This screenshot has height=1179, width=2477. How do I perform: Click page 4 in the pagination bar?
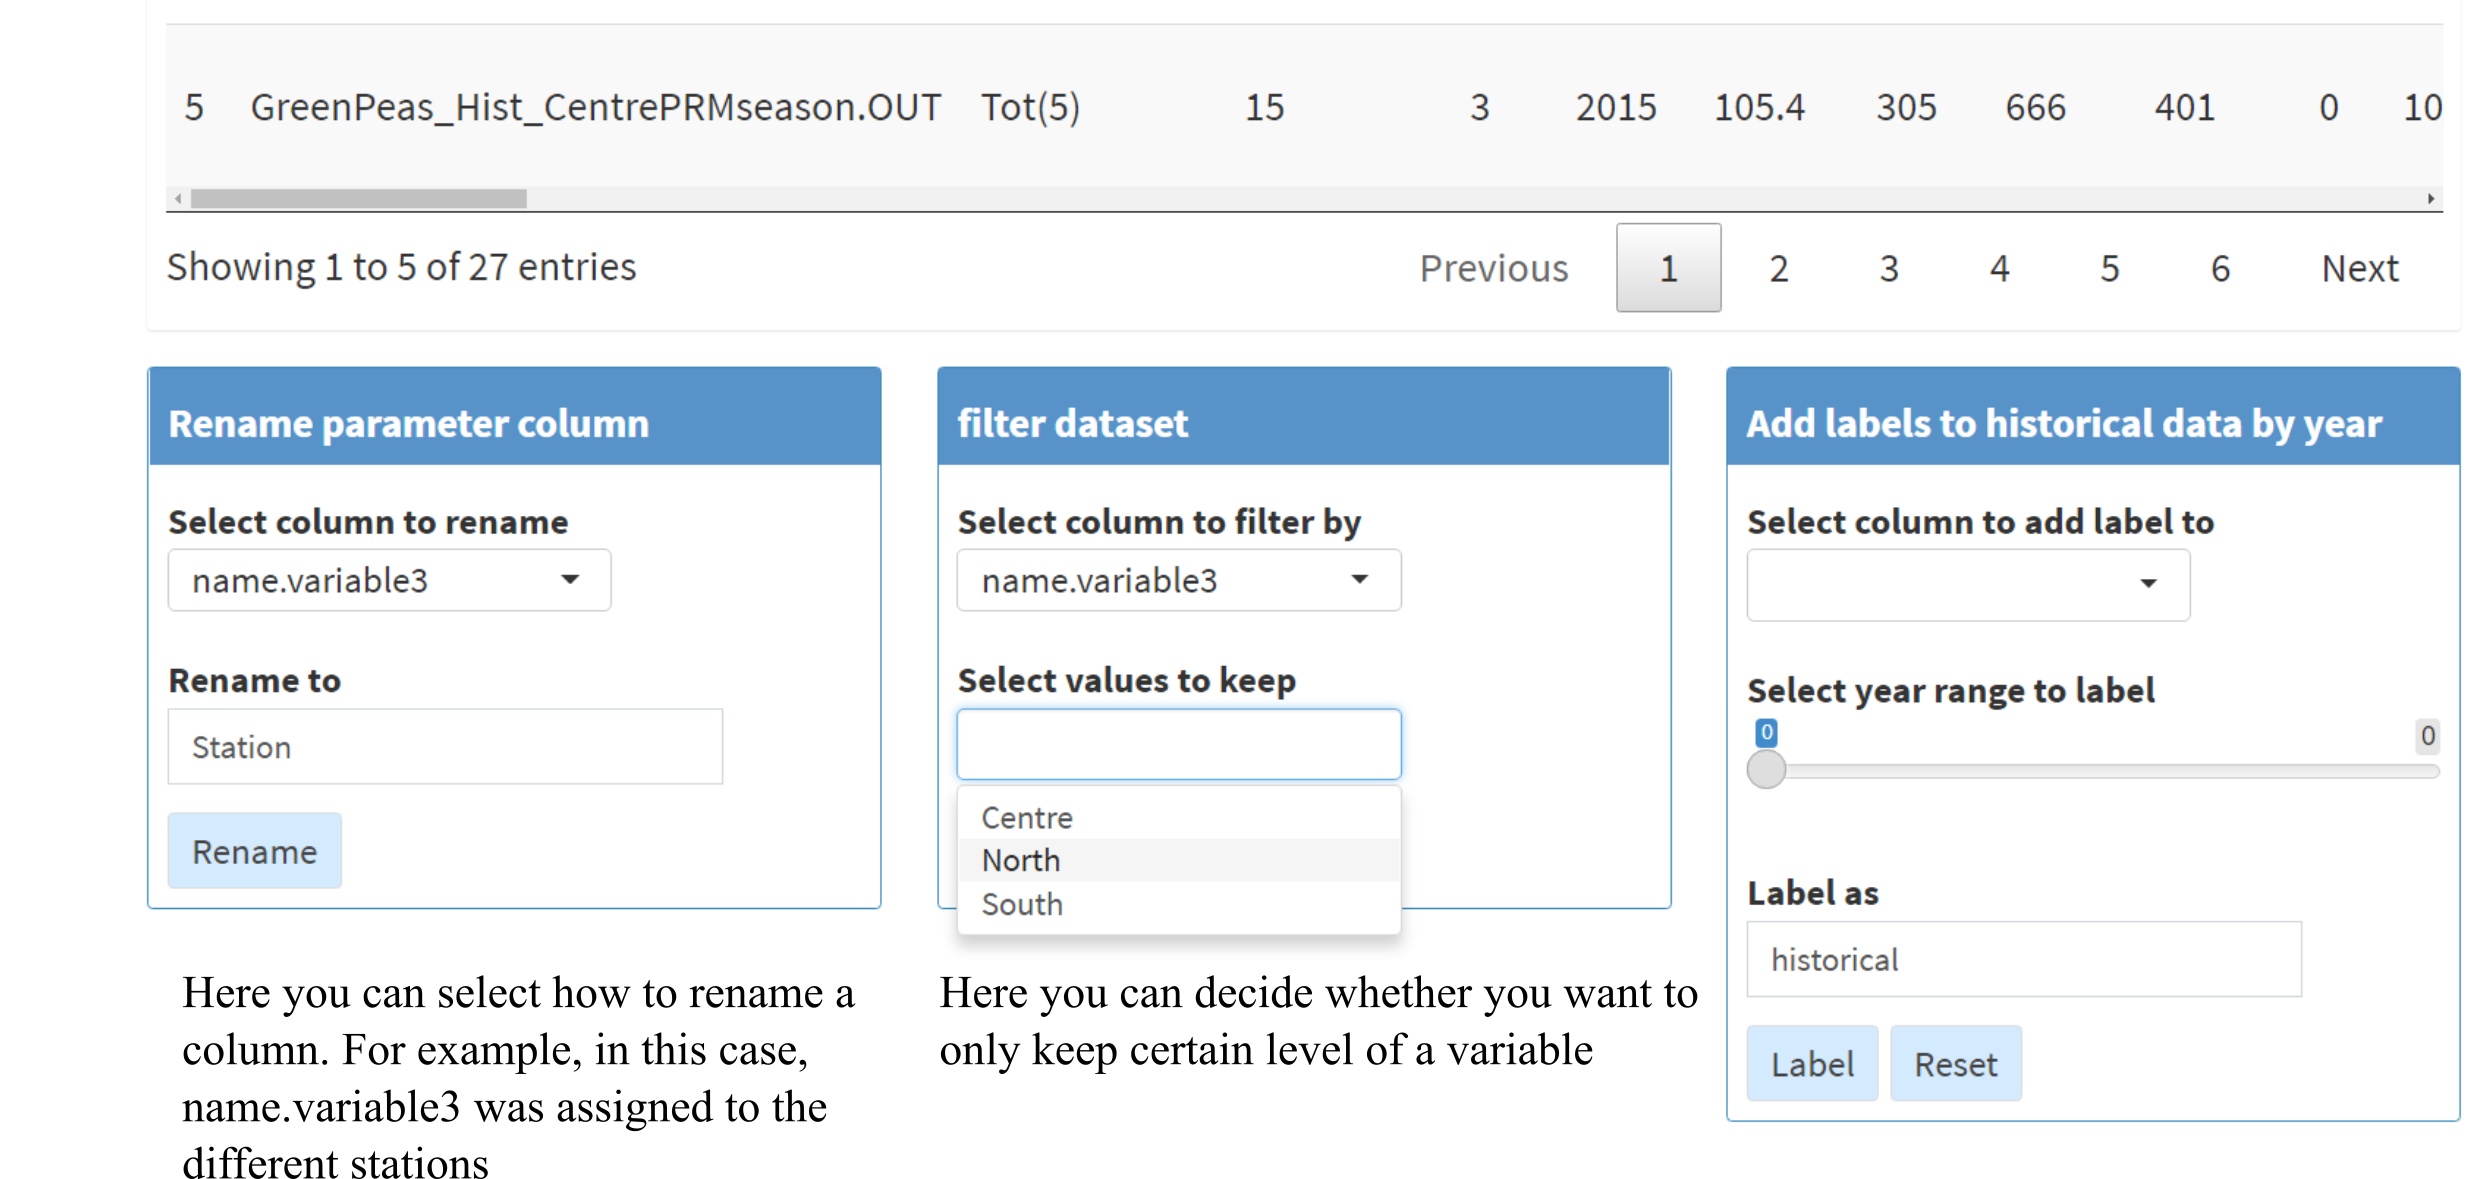pos(1998,267)
